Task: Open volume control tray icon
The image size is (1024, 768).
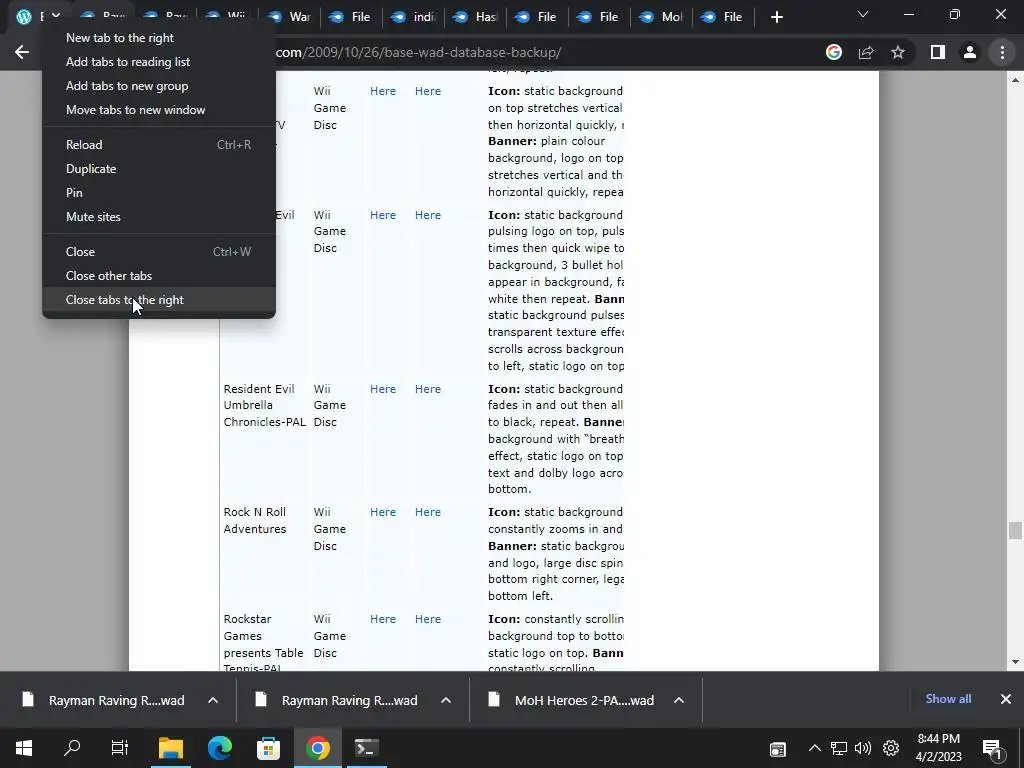Action: click(x=863, y=748)
